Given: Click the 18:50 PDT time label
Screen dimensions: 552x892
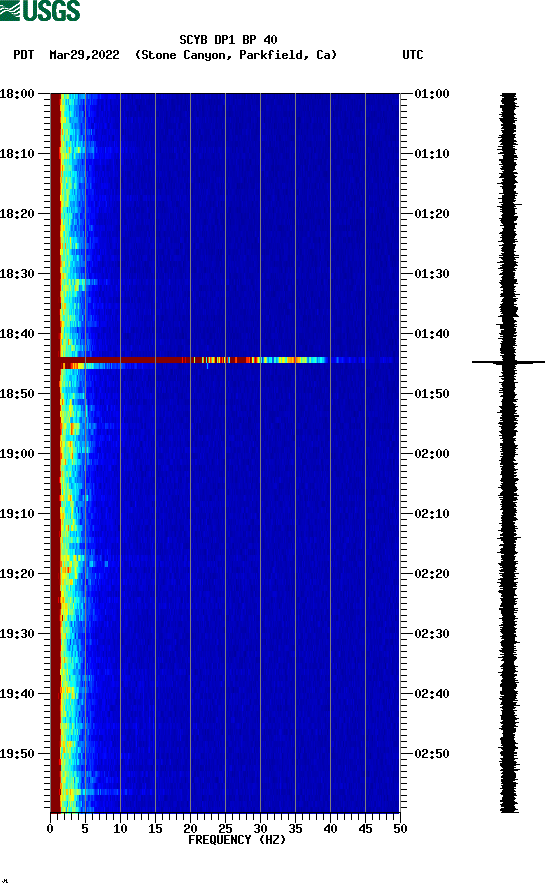Looking at the screenshot, I should pos(17,394).
